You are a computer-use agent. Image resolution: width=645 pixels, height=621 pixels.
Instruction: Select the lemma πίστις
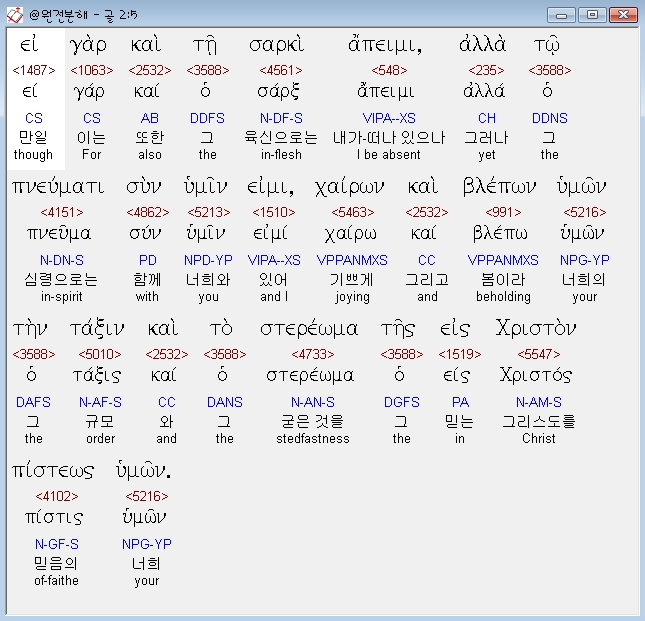[54, 517]
